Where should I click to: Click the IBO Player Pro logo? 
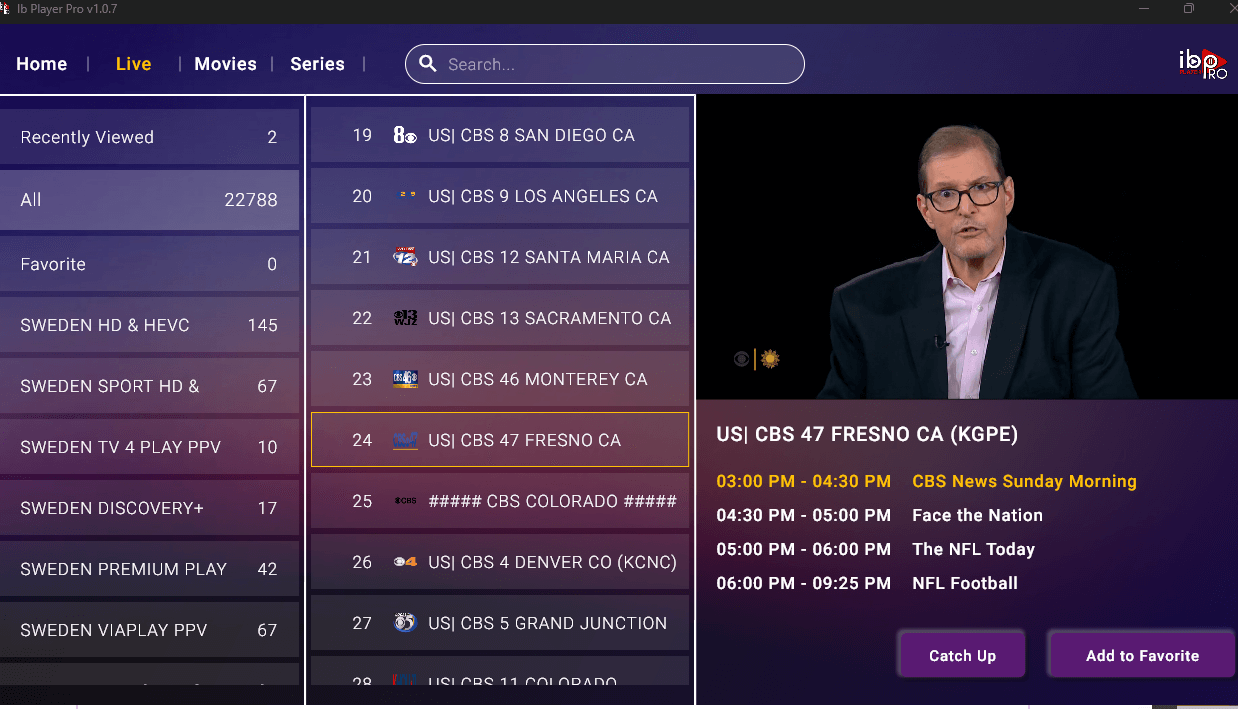(x=1202, y=64)
